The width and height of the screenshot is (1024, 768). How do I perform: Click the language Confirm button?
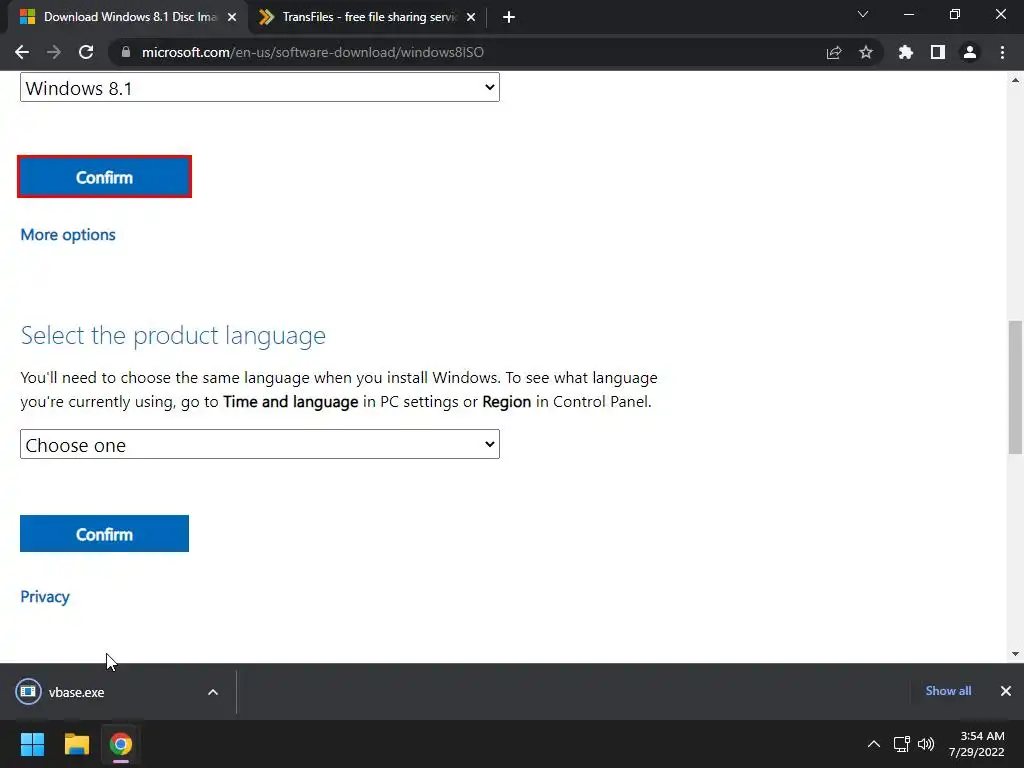104,534
